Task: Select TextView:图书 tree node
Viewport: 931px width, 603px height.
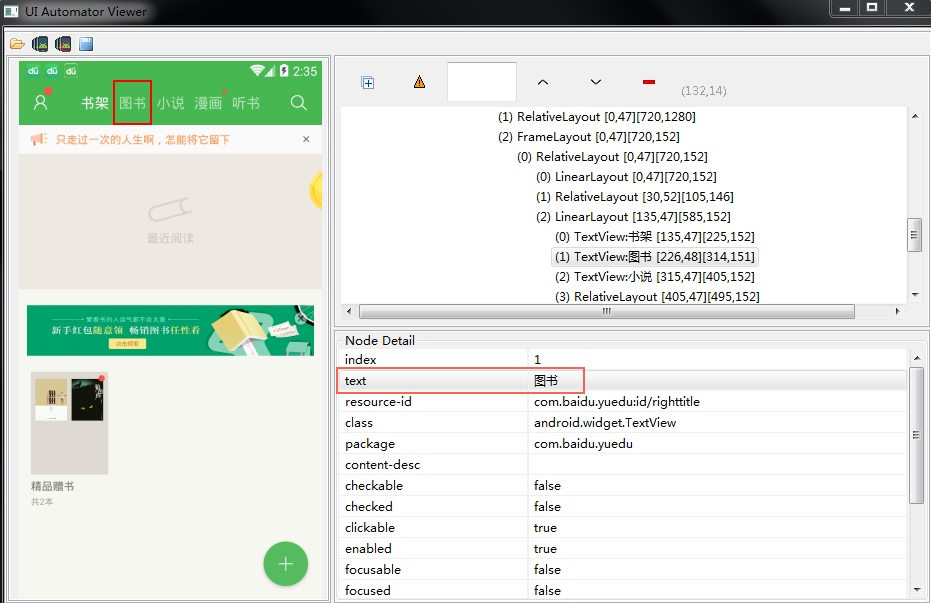Action: tap(654, 257)
